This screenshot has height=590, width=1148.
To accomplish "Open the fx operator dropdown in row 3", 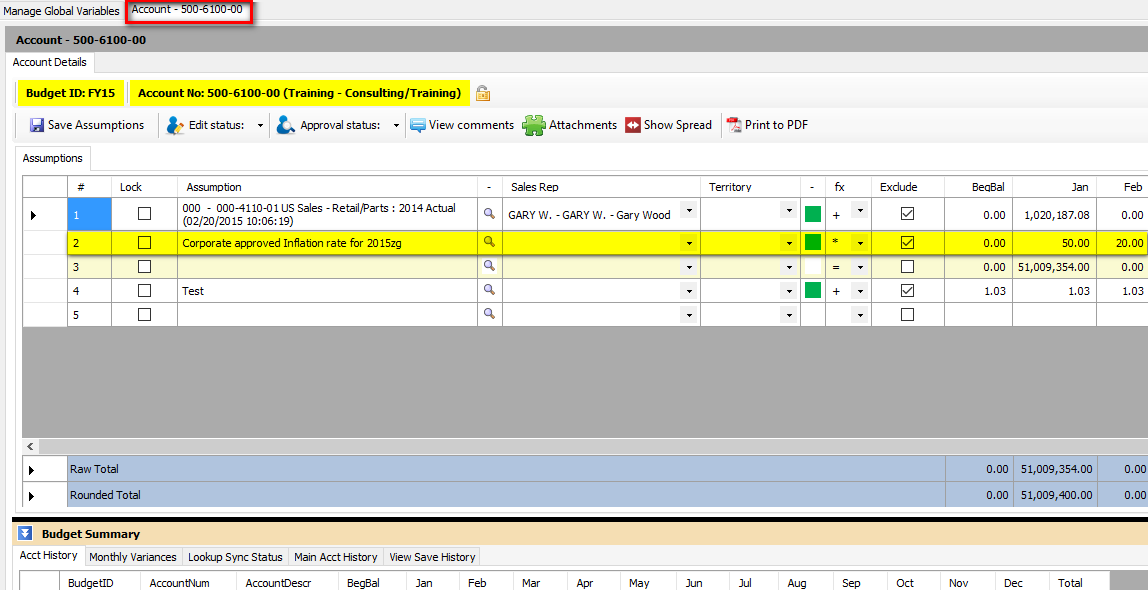I will [860, 267].
